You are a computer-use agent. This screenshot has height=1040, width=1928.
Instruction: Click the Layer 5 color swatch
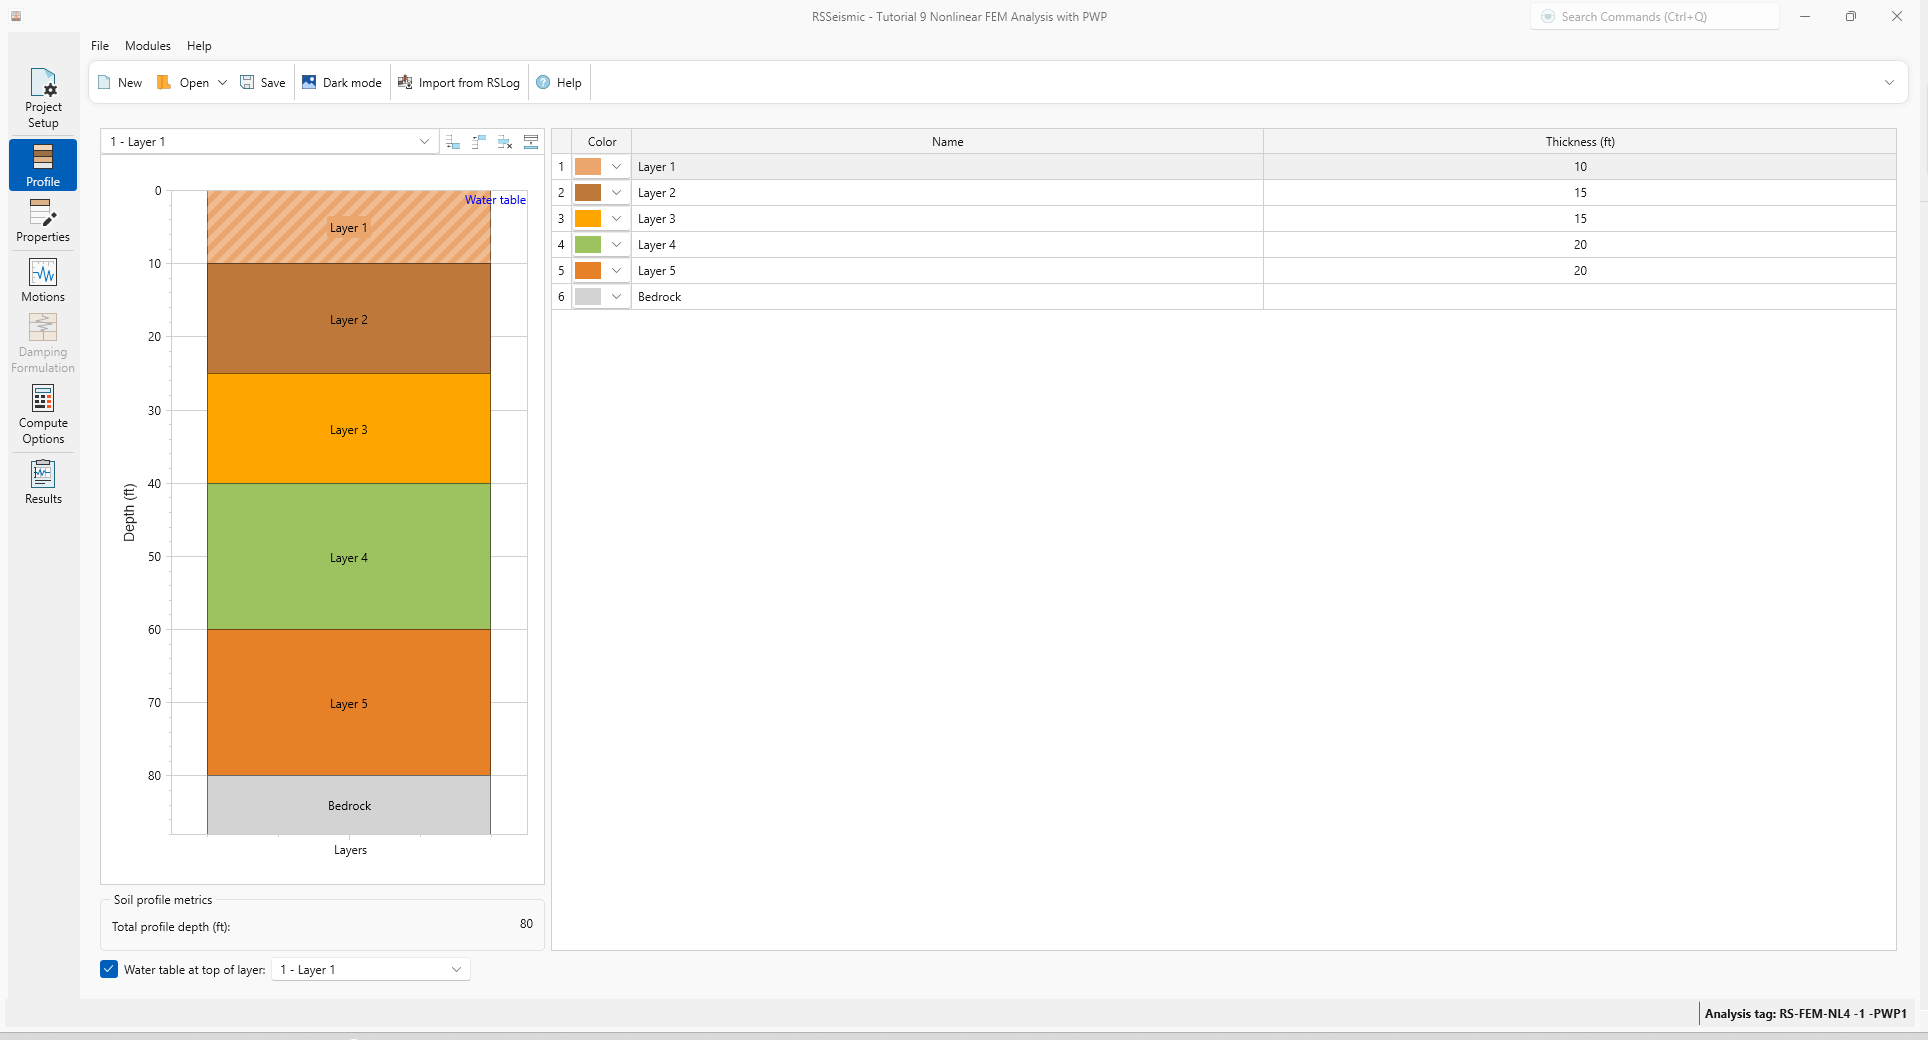(x=588, y=271)
